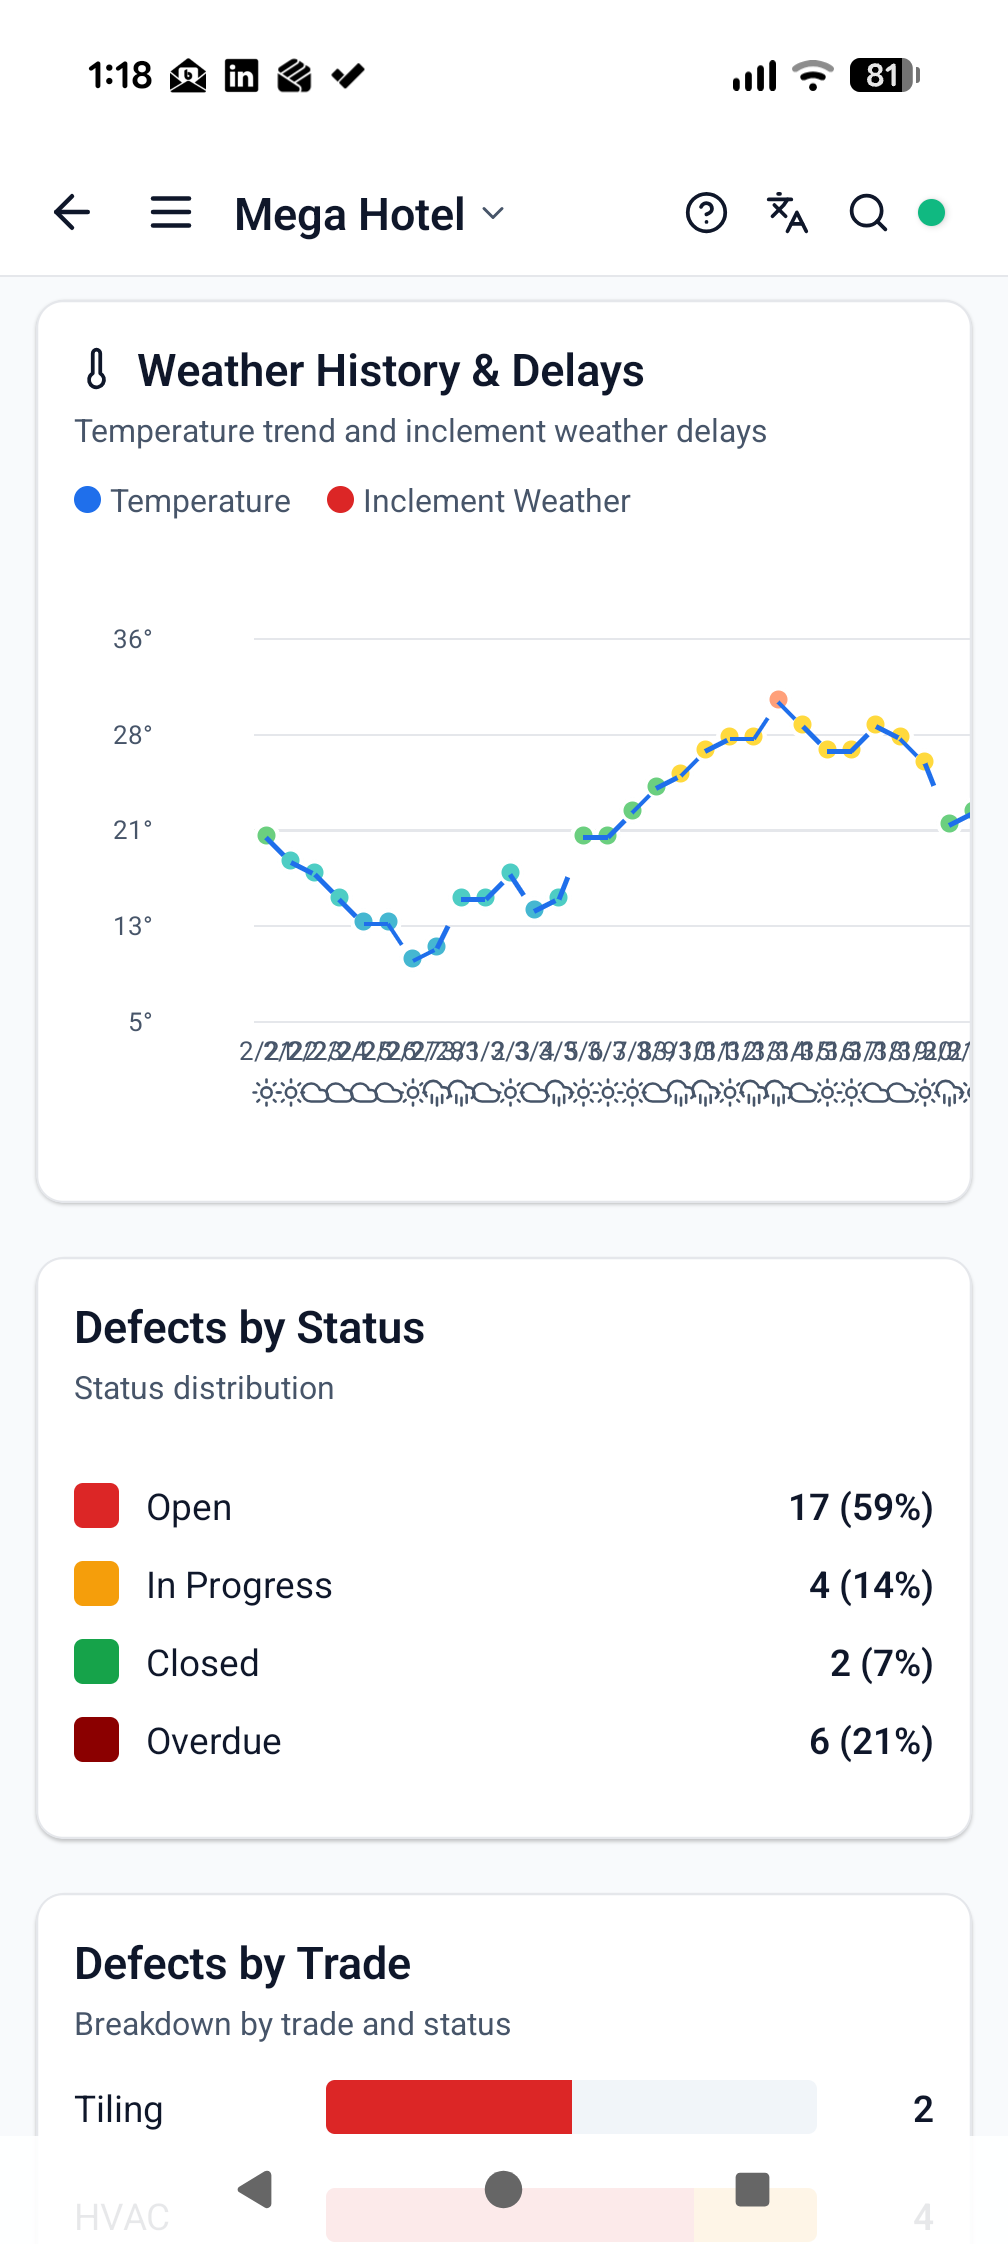
Task: Open the hamburger menu
Action: click(171, 212)
